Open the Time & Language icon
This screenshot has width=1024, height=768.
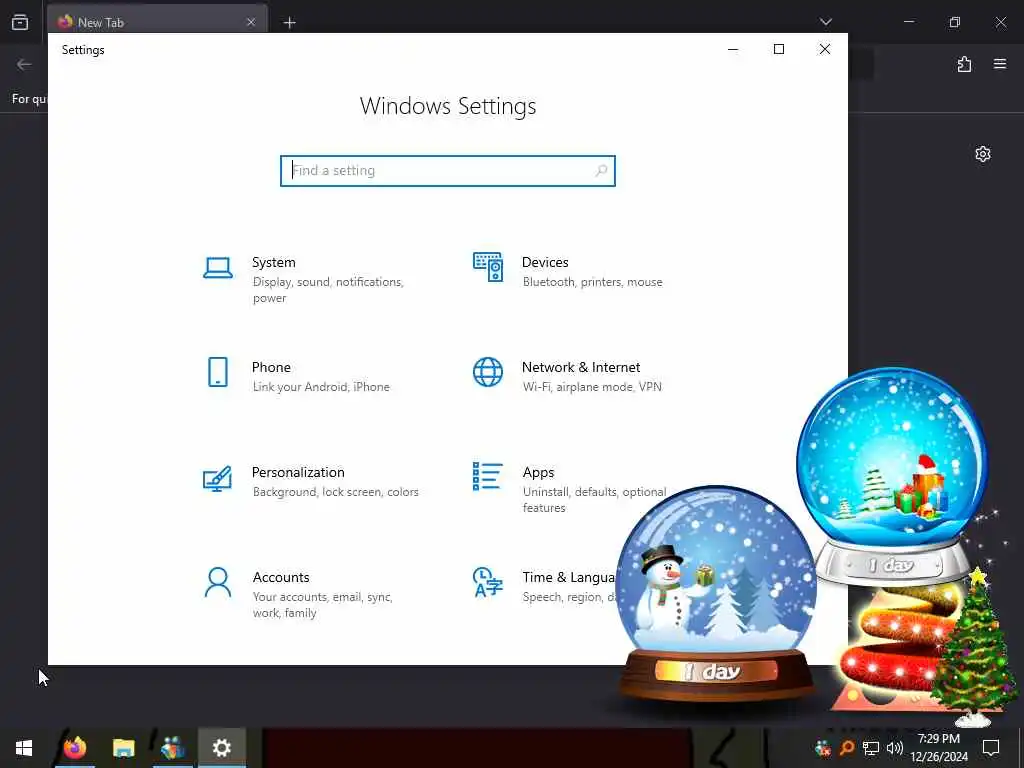coord(488,583)
